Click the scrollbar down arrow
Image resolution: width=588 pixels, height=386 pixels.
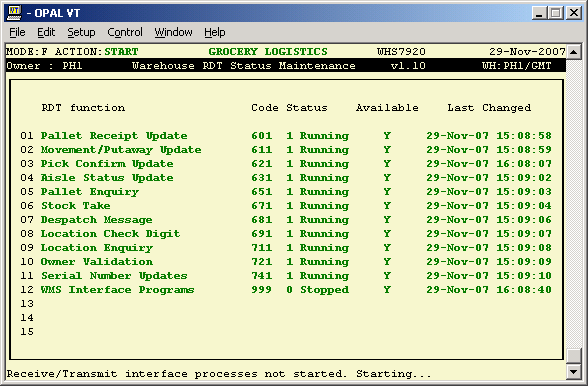tap(574, 372)
